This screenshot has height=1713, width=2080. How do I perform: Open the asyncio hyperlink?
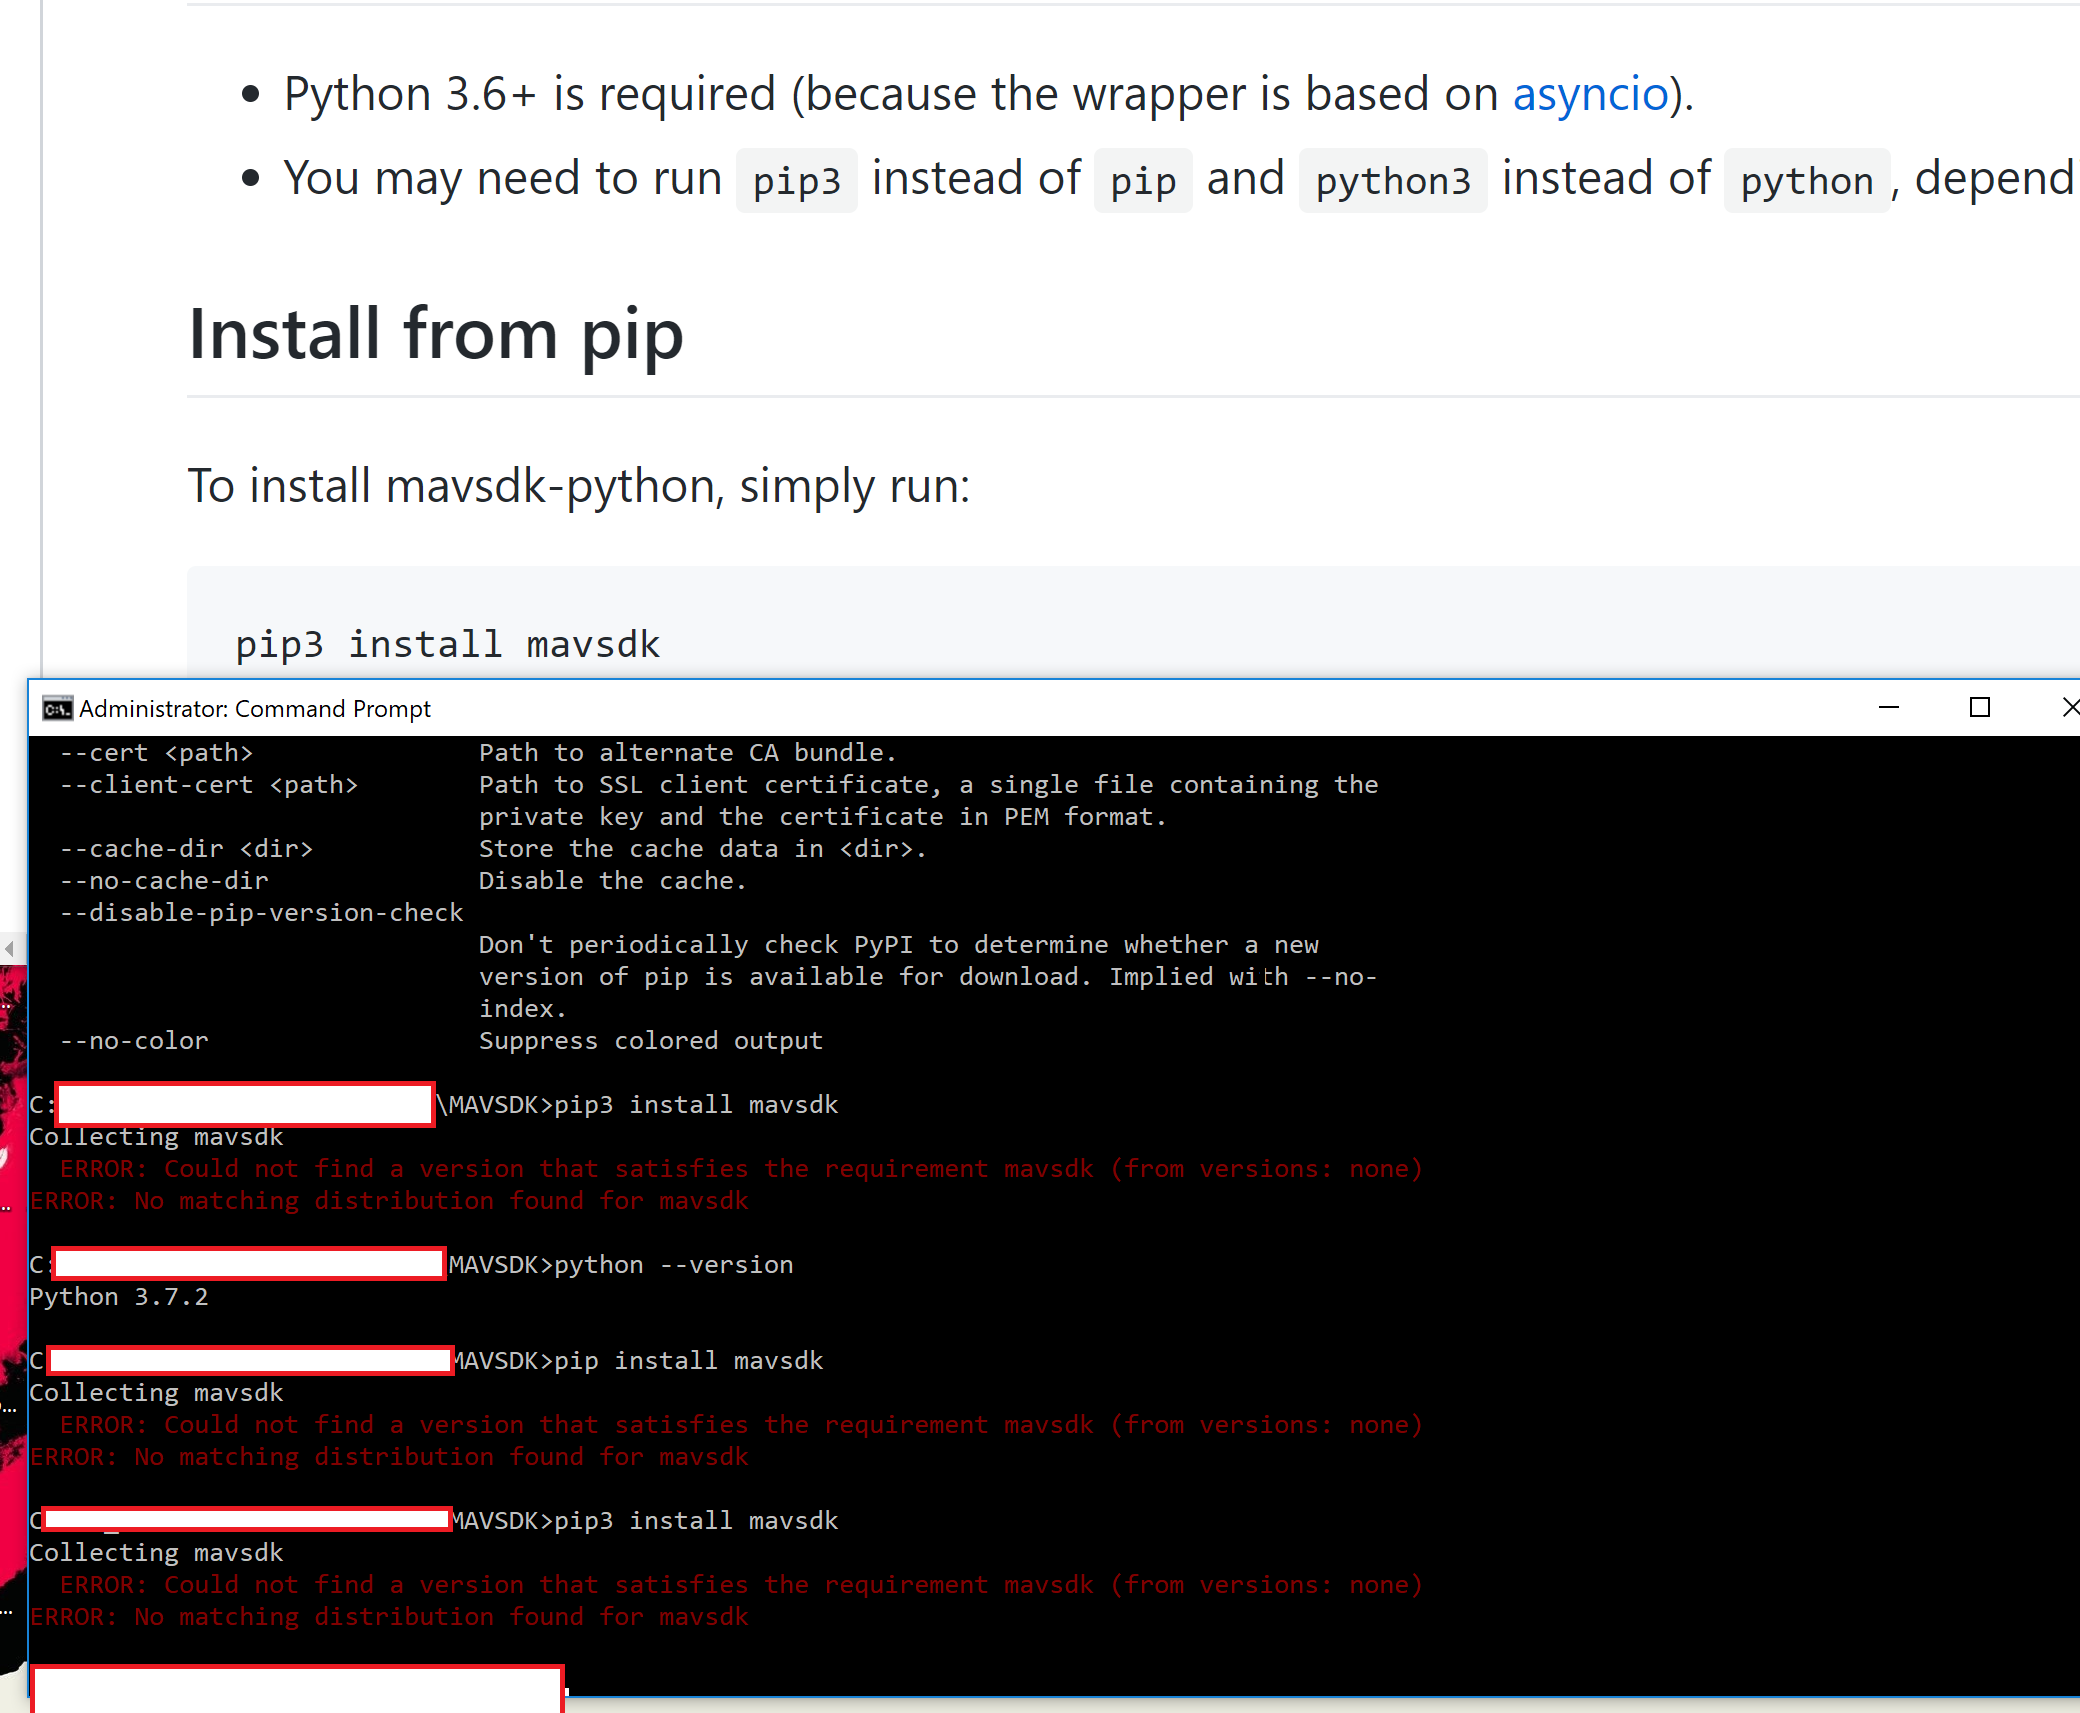1590,93
